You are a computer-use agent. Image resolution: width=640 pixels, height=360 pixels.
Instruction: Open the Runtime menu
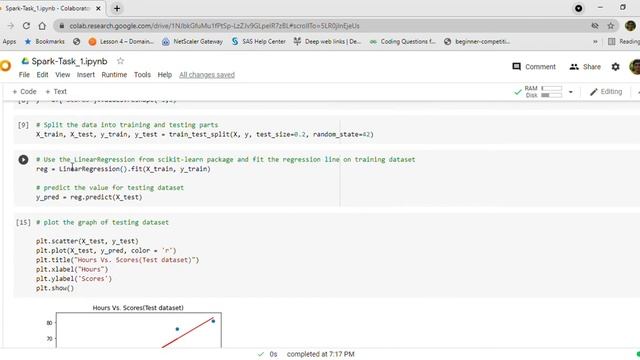pos(114,75)
